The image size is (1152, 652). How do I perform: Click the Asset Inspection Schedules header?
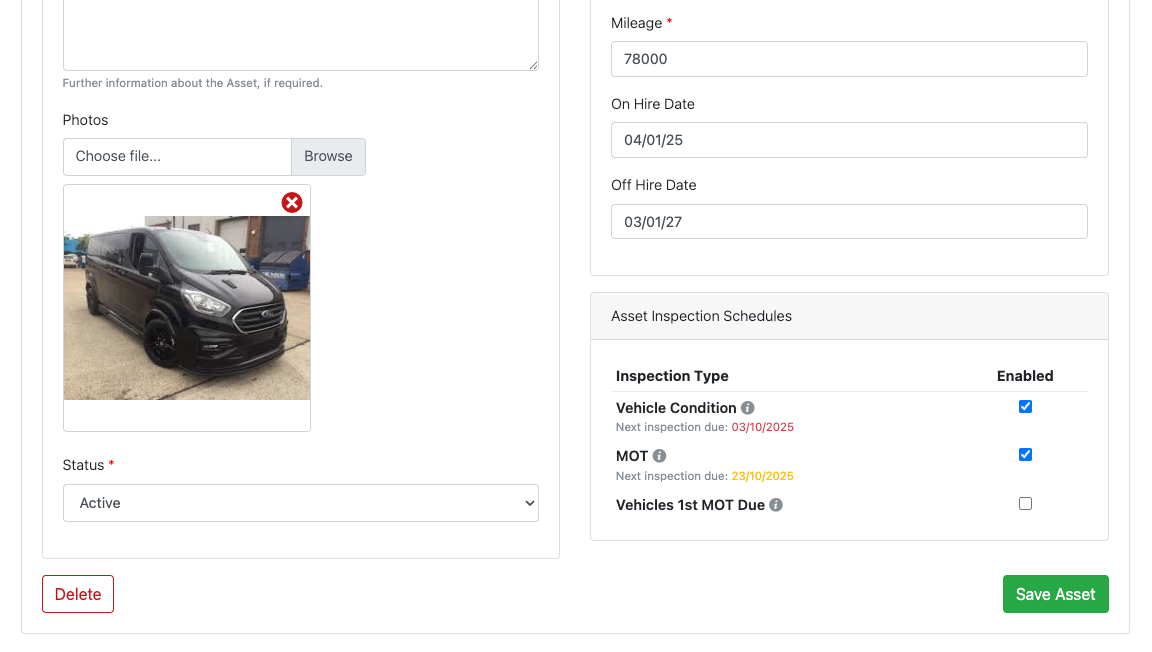[701, 316]
